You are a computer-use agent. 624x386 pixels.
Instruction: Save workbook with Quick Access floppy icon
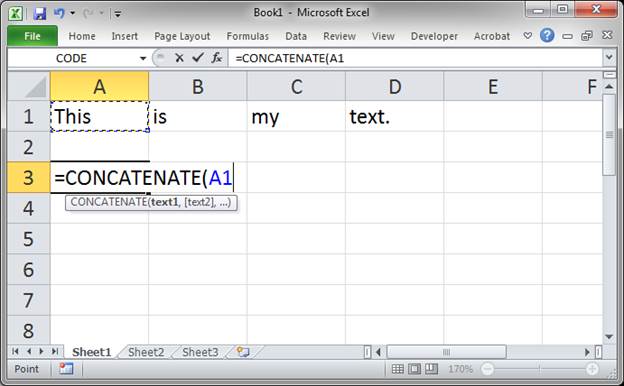click(x=39, y=13)
